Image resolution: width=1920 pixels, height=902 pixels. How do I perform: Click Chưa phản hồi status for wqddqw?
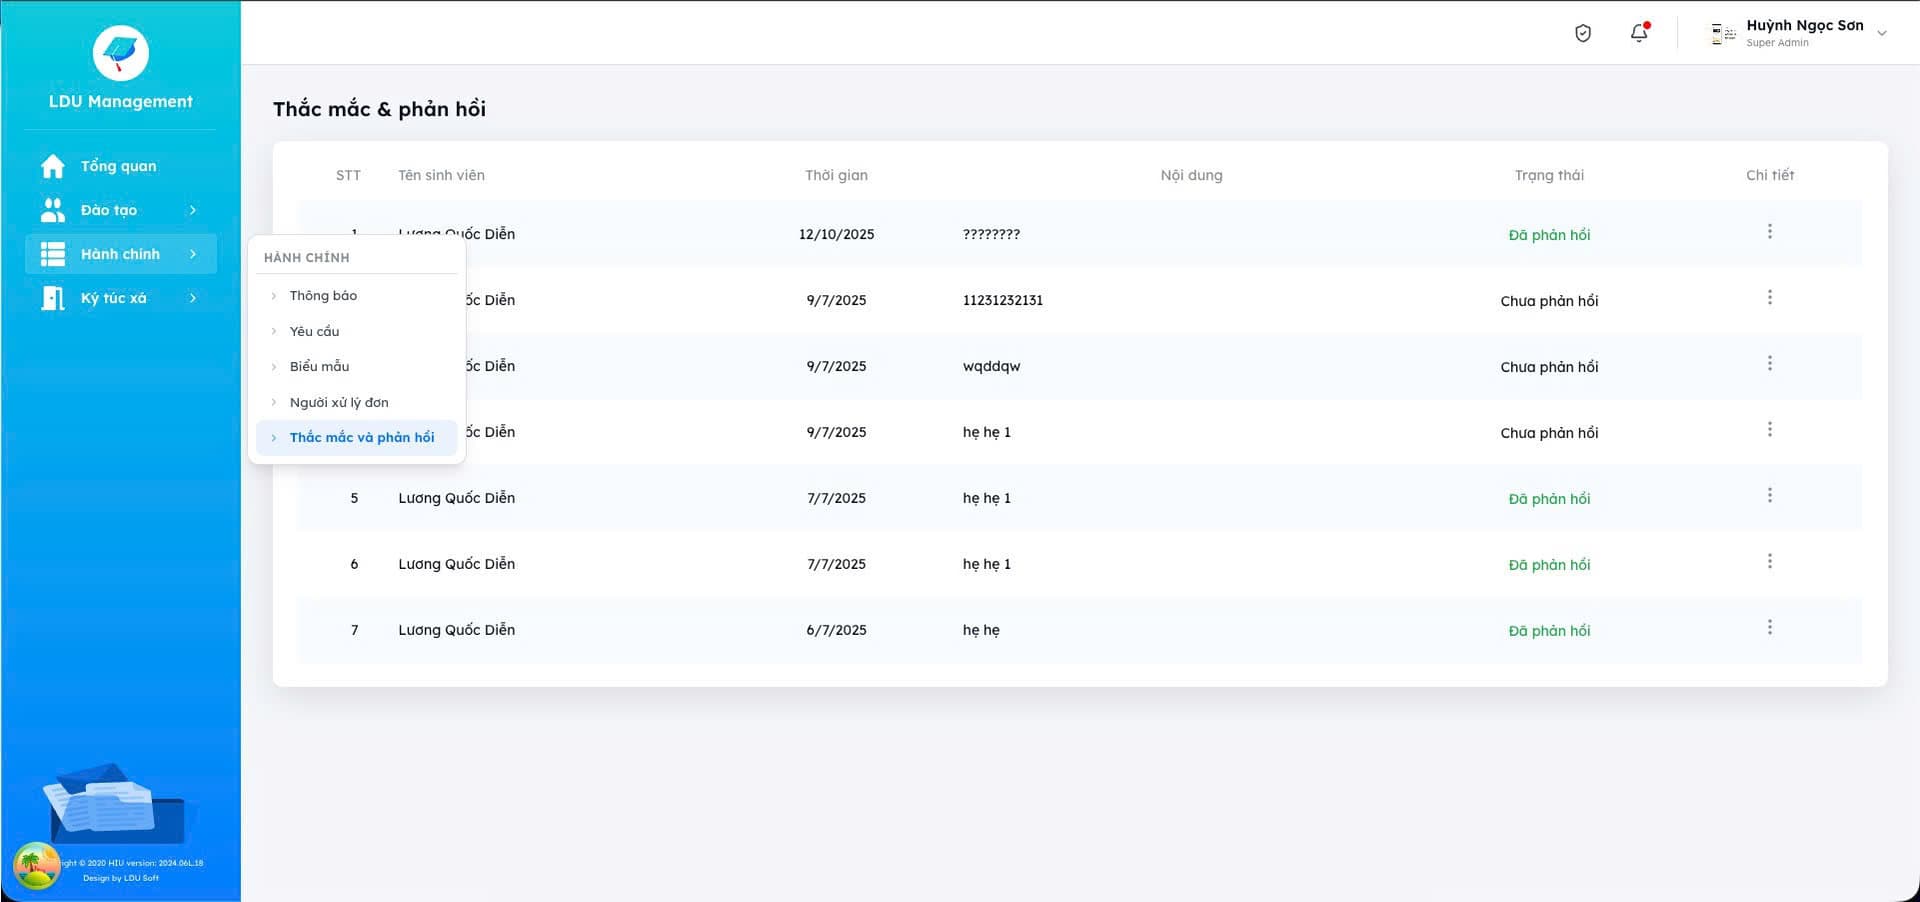(1549, 367)
